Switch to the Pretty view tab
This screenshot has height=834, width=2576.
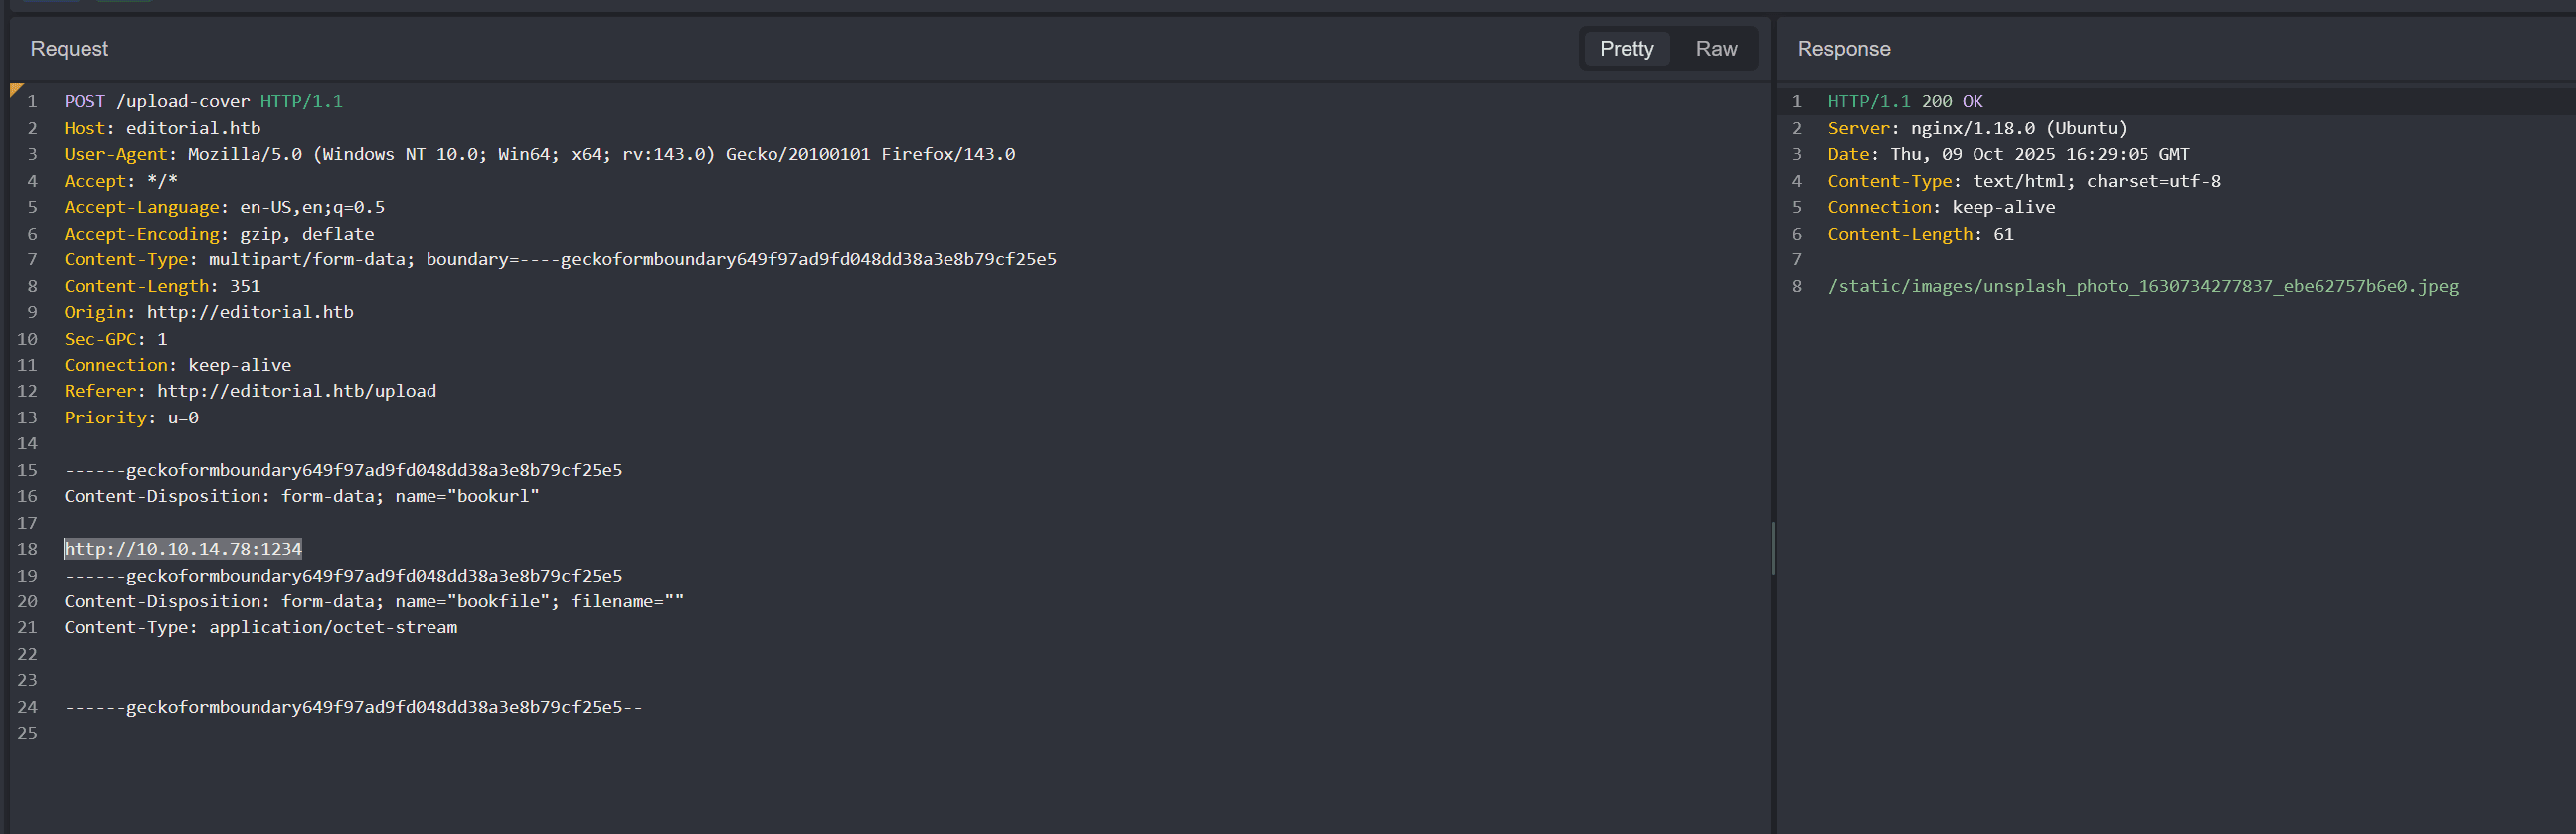click(x=1626, y=49)
